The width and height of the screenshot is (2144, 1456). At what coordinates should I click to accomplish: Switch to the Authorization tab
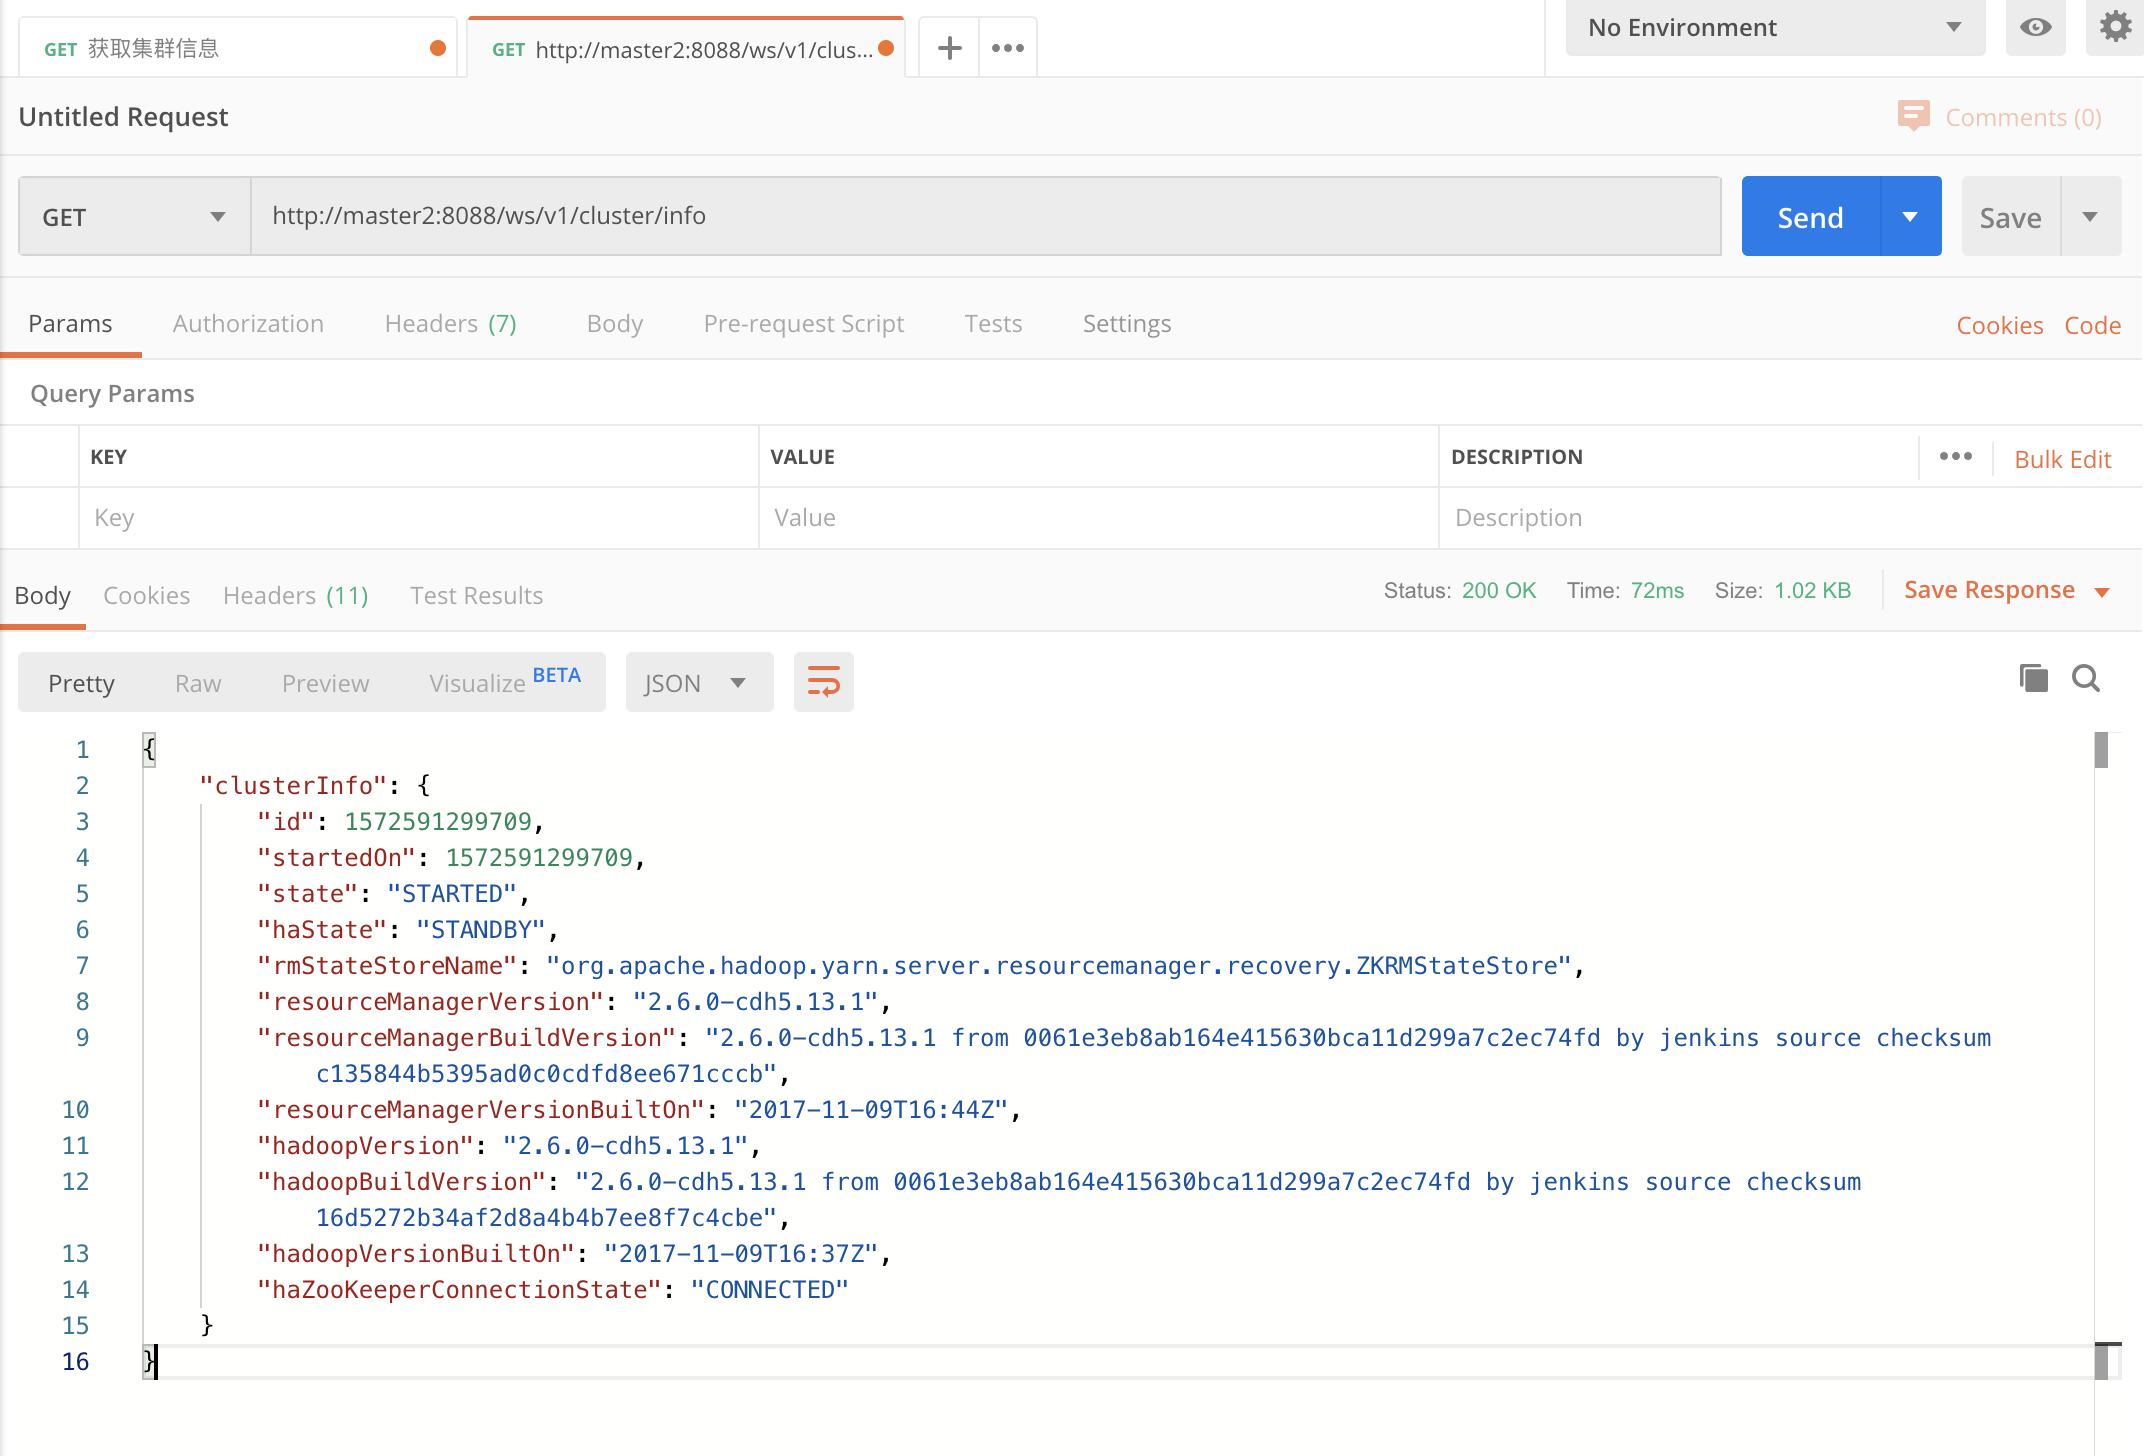coord(248,324)
